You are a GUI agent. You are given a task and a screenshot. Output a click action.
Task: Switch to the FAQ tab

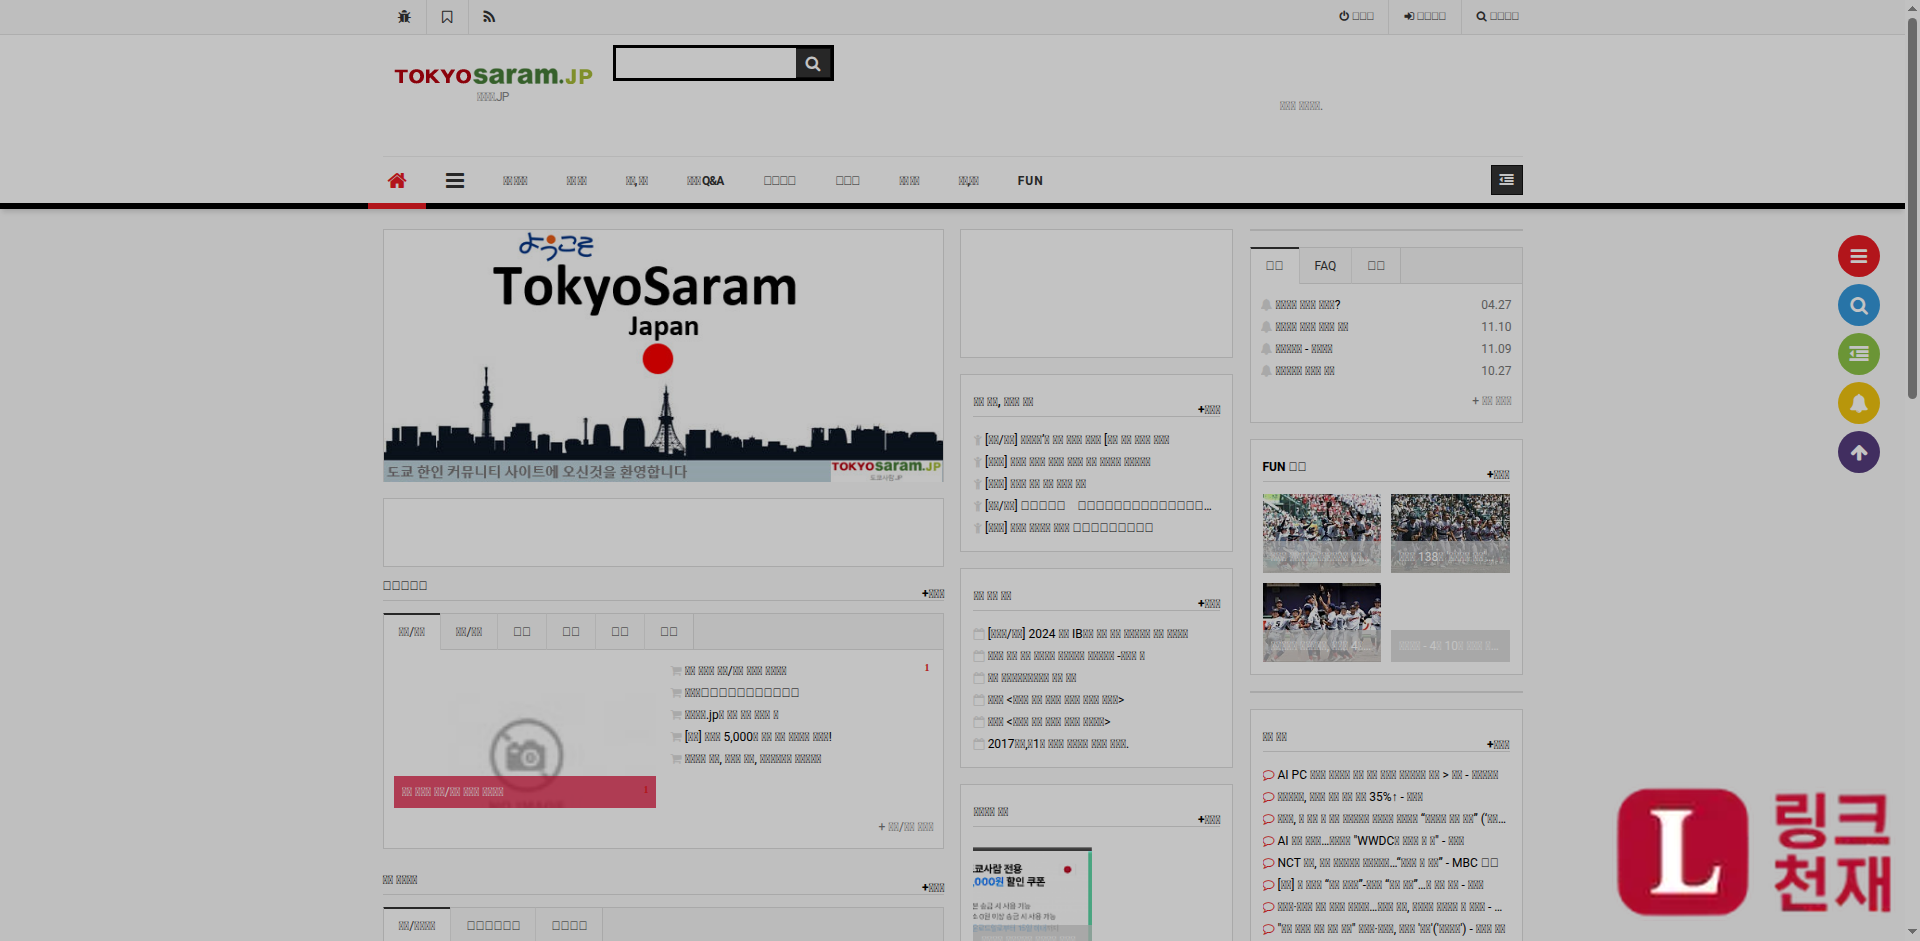click(1325, 266)
